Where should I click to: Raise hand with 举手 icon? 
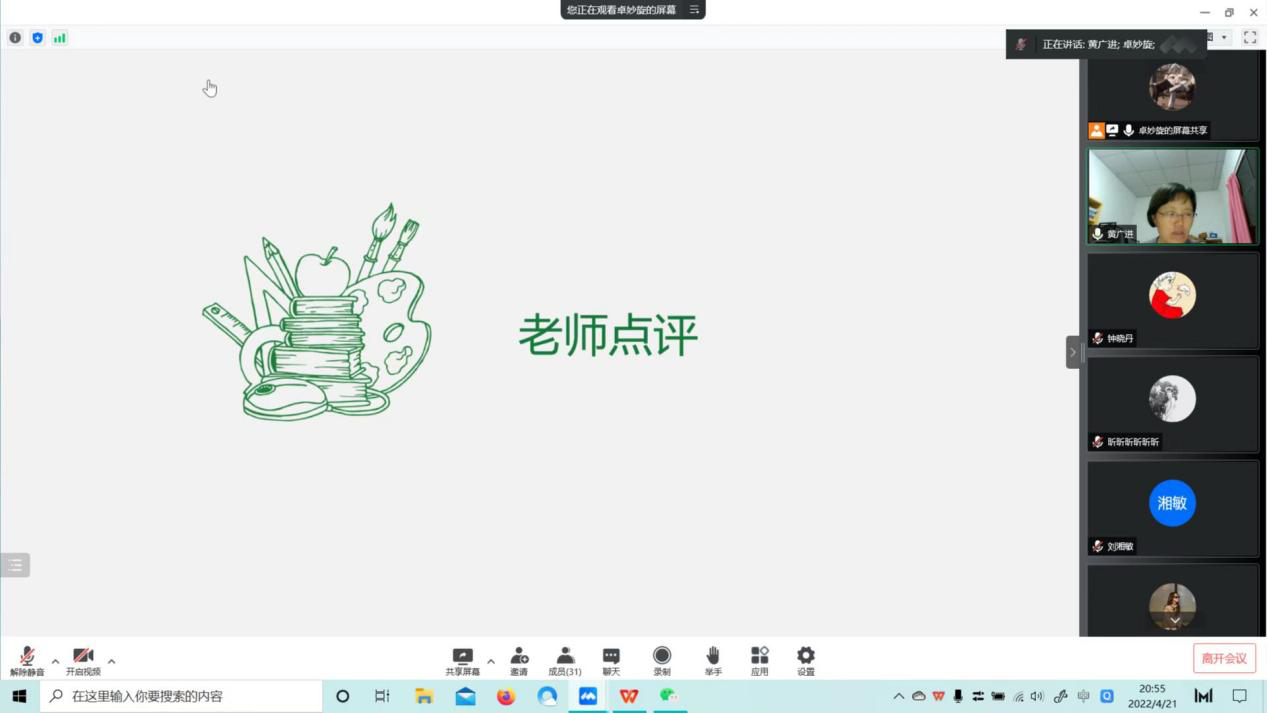pyautogui.click(x=713, y=659)
